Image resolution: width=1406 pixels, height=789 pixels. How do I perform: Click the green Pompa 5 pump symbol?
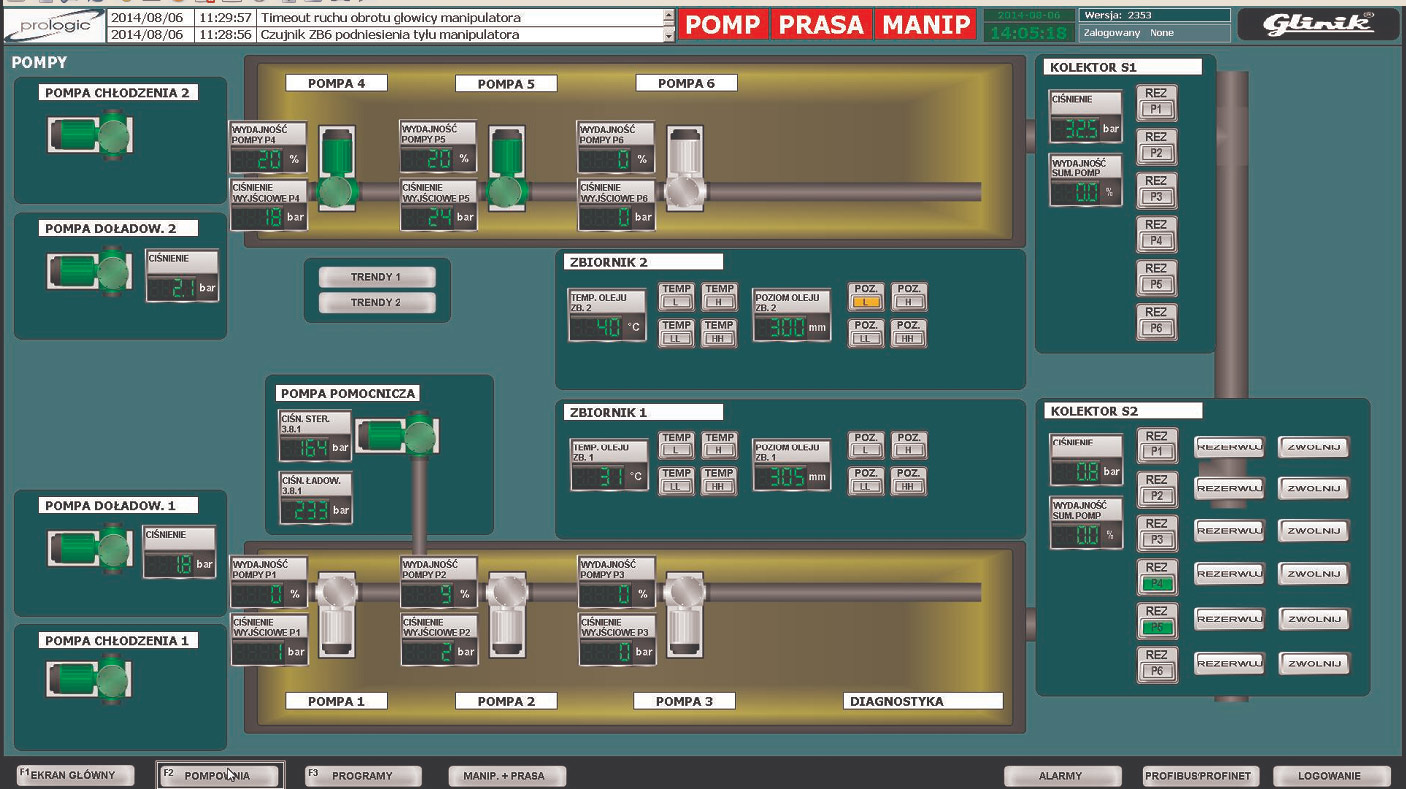pos(507,169)
